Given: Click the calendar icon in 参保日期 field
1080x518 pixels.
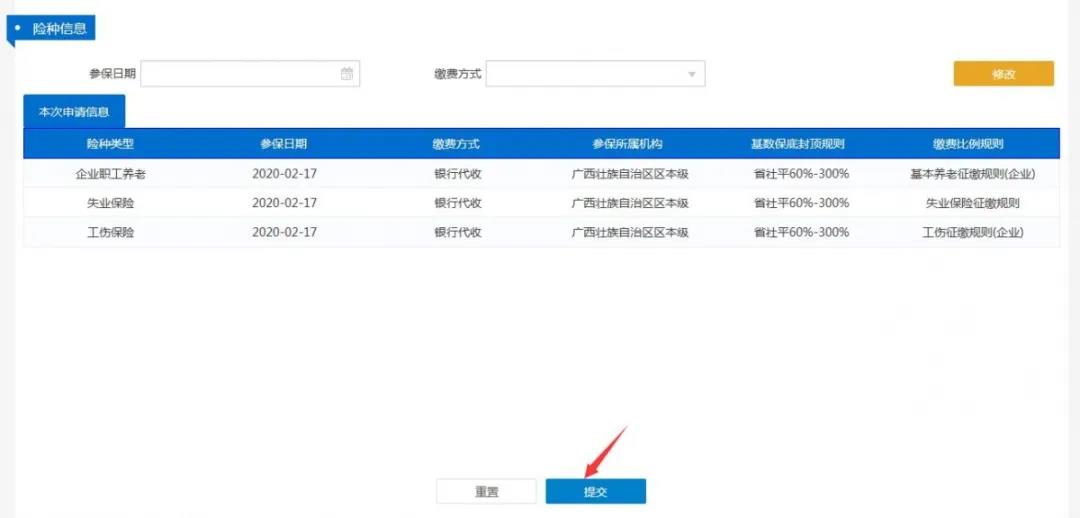Looking at the screenshot, I should (347, 74).
